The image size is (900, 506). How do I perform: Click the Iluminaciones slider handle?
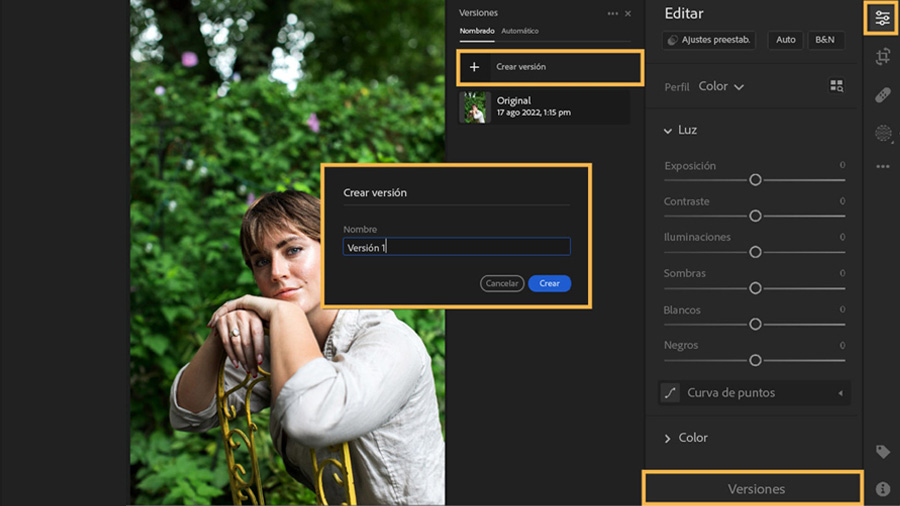[x=755, y=252]
